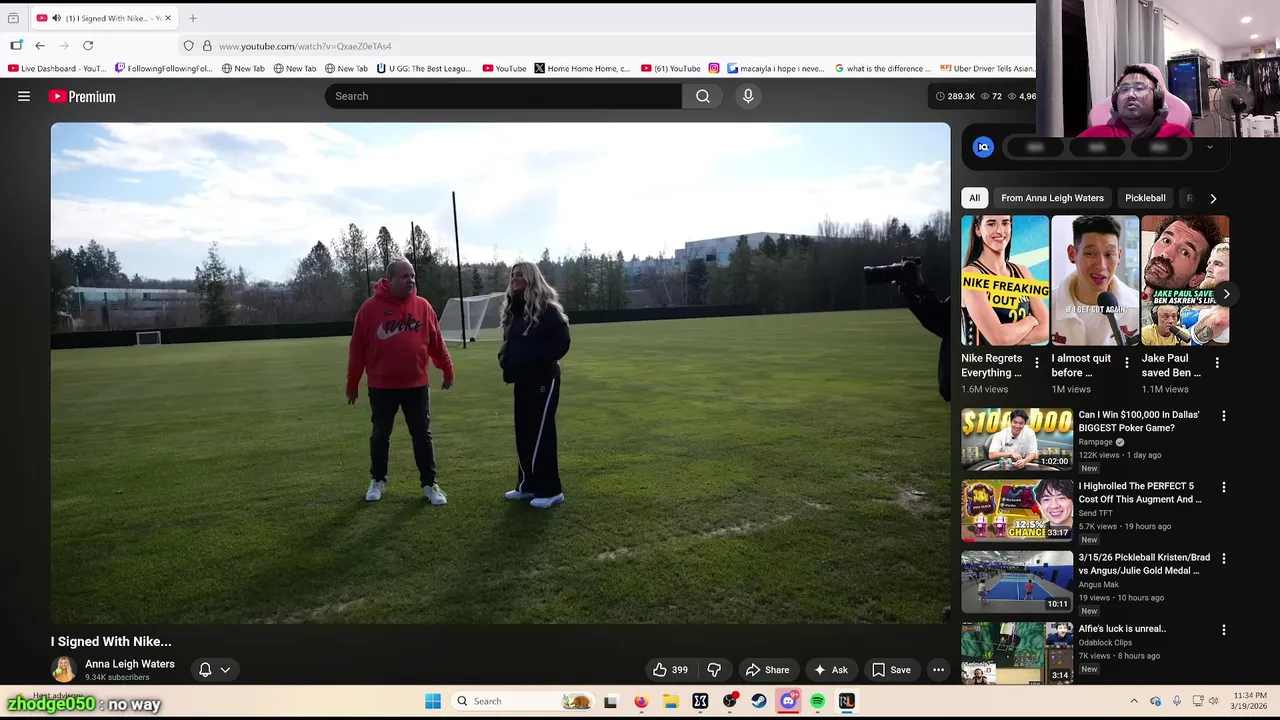Open options for Pickleball Gold Medal video
The width and height of the screenshot is (1280, 720).
(1223, 558)
